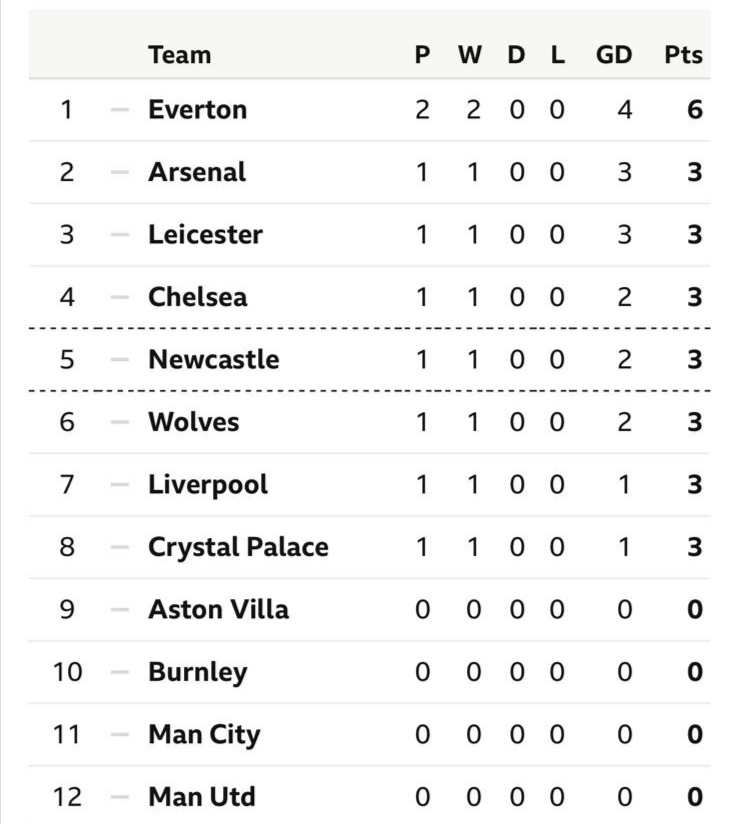This screenshot has width=738, height=824.
Task: Click Man Utd's position movement dash icon
Action: [119, 797]
